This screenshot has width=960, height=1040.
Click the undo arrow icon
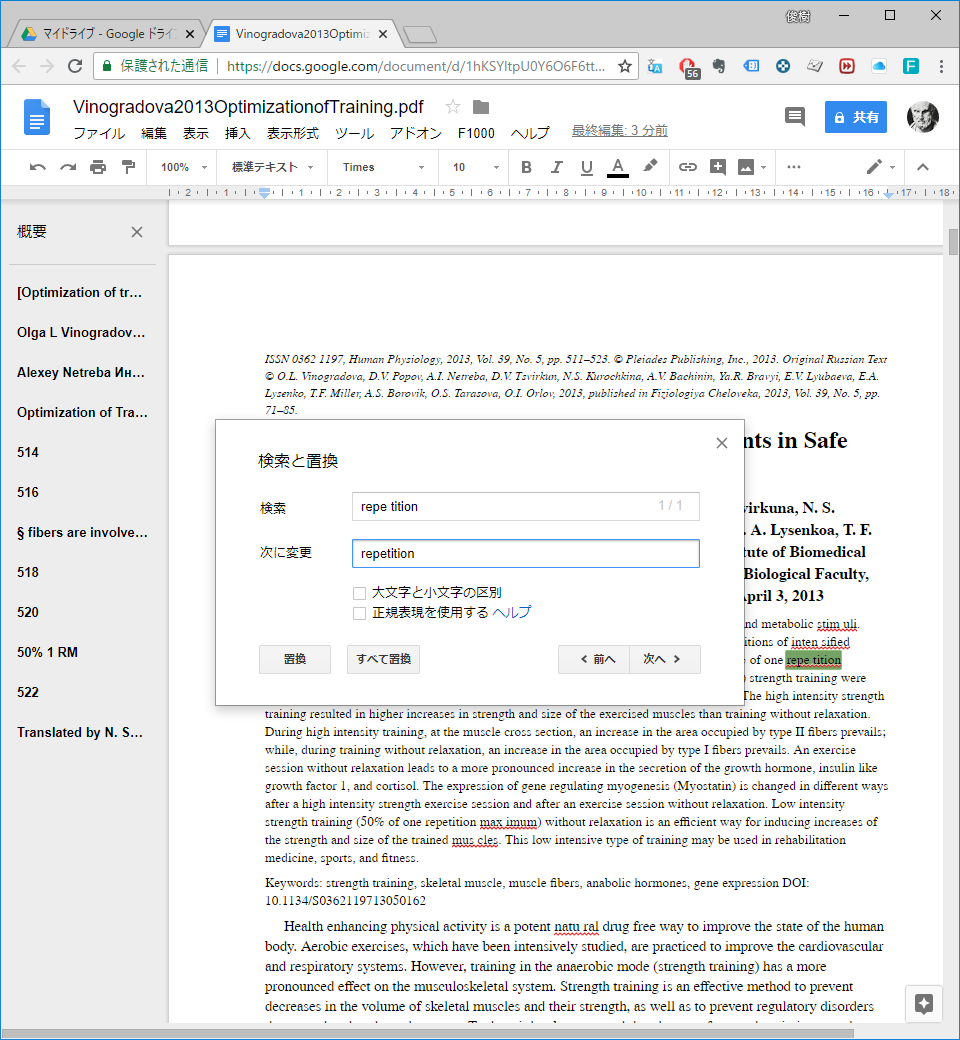coord(38,167)
